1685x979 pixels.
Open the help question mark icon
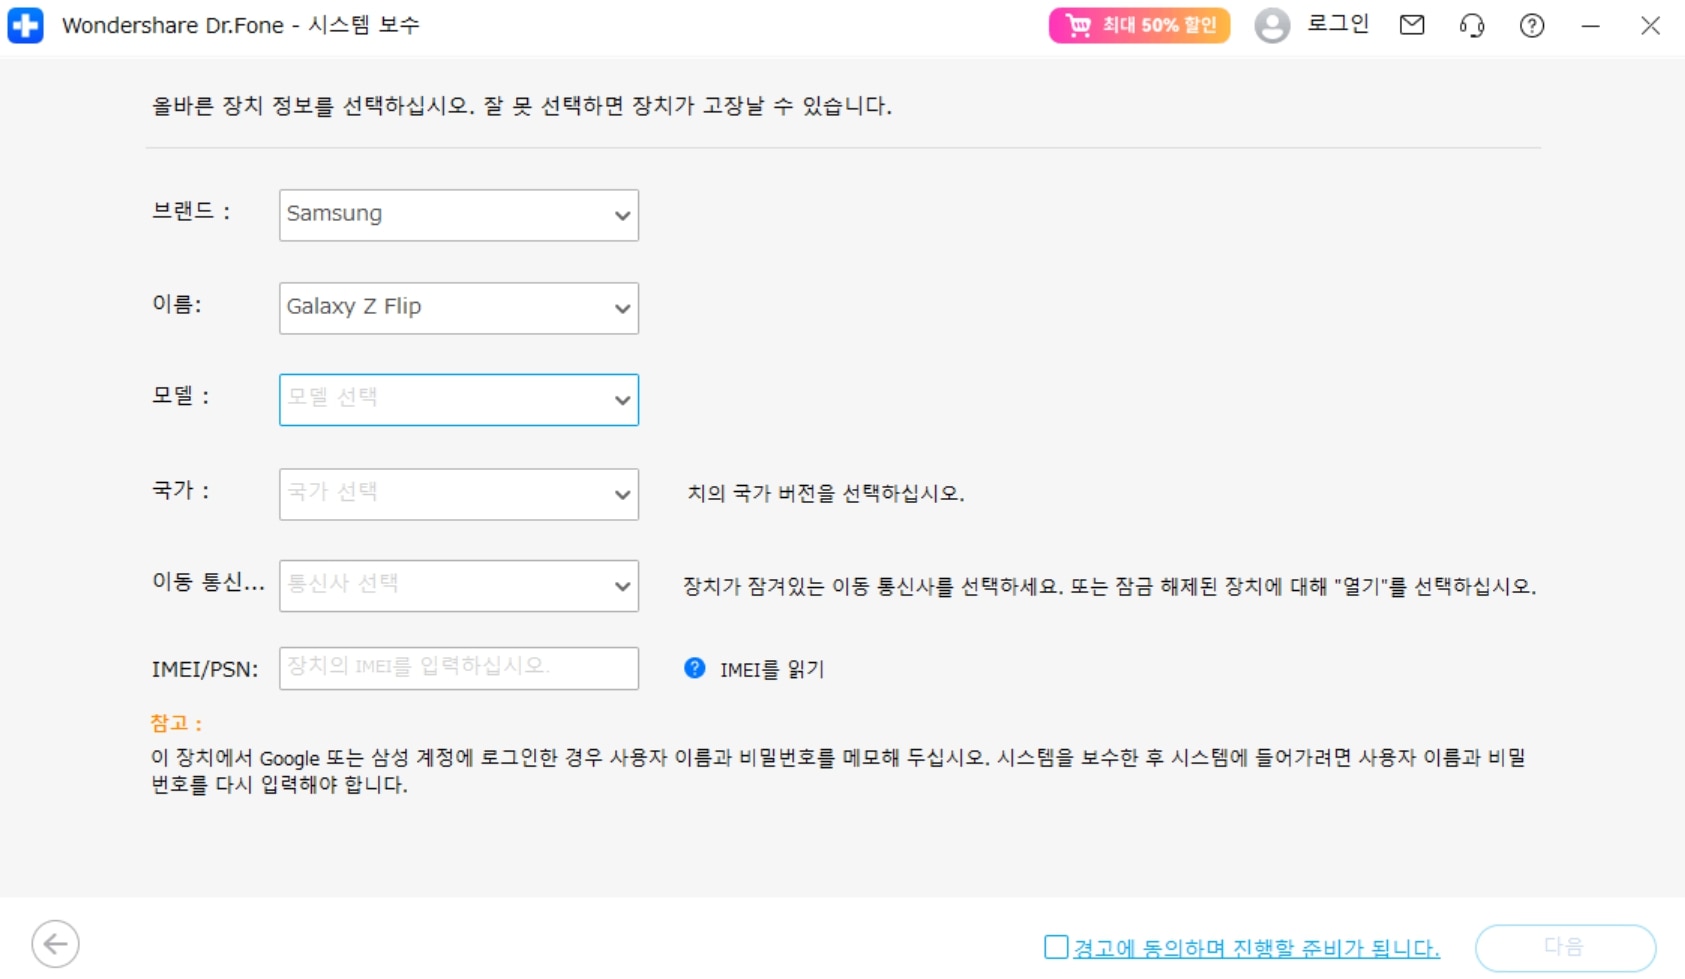tap(1532, 25)
